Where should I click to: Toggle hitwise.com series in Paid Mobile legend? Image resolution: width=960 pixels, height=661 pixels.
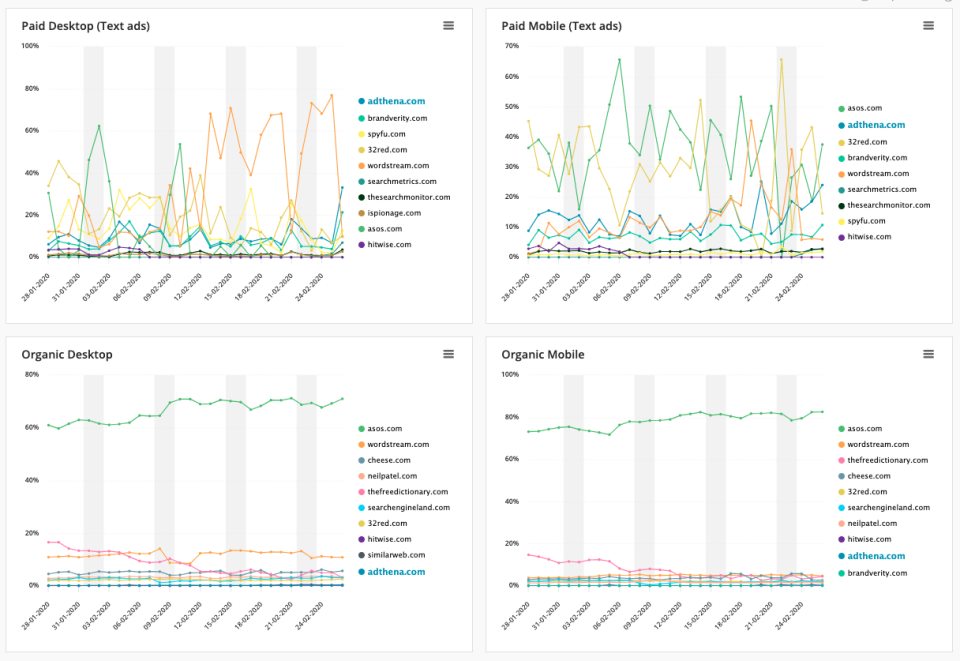tap(864, 237)
